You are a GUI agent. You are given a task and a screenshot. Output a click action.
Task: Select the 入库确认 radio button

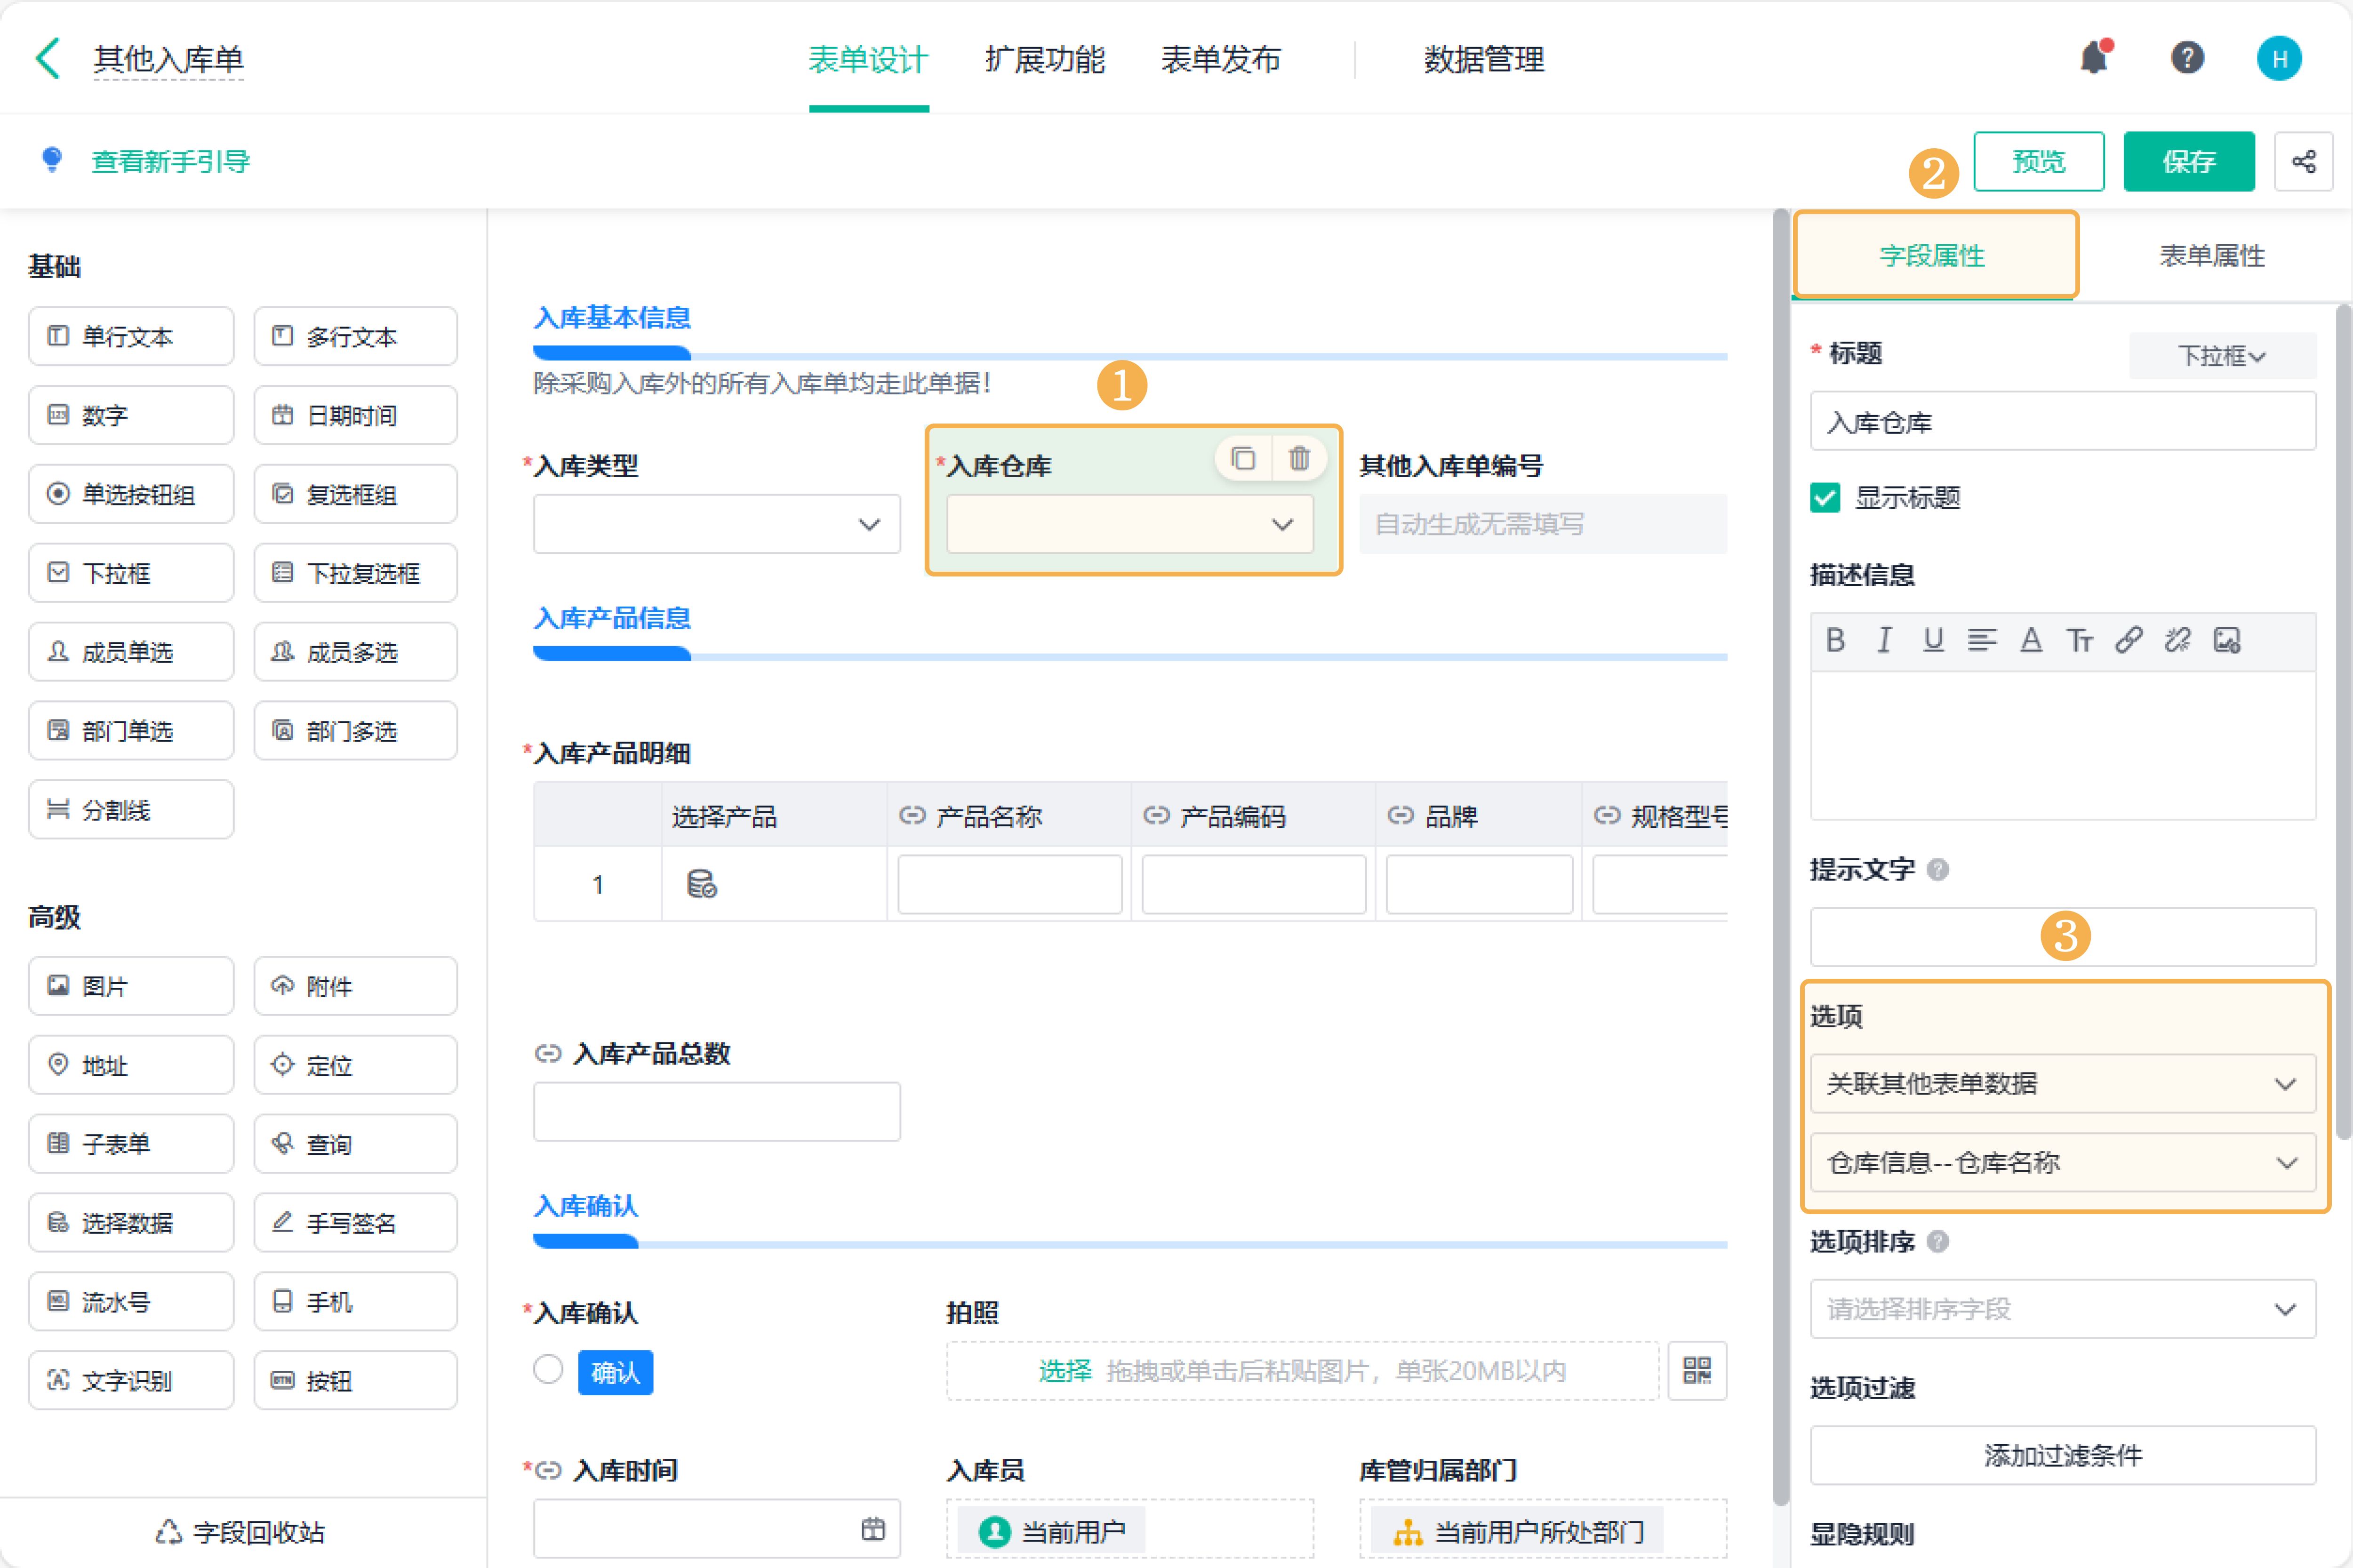pos(548,1369)
